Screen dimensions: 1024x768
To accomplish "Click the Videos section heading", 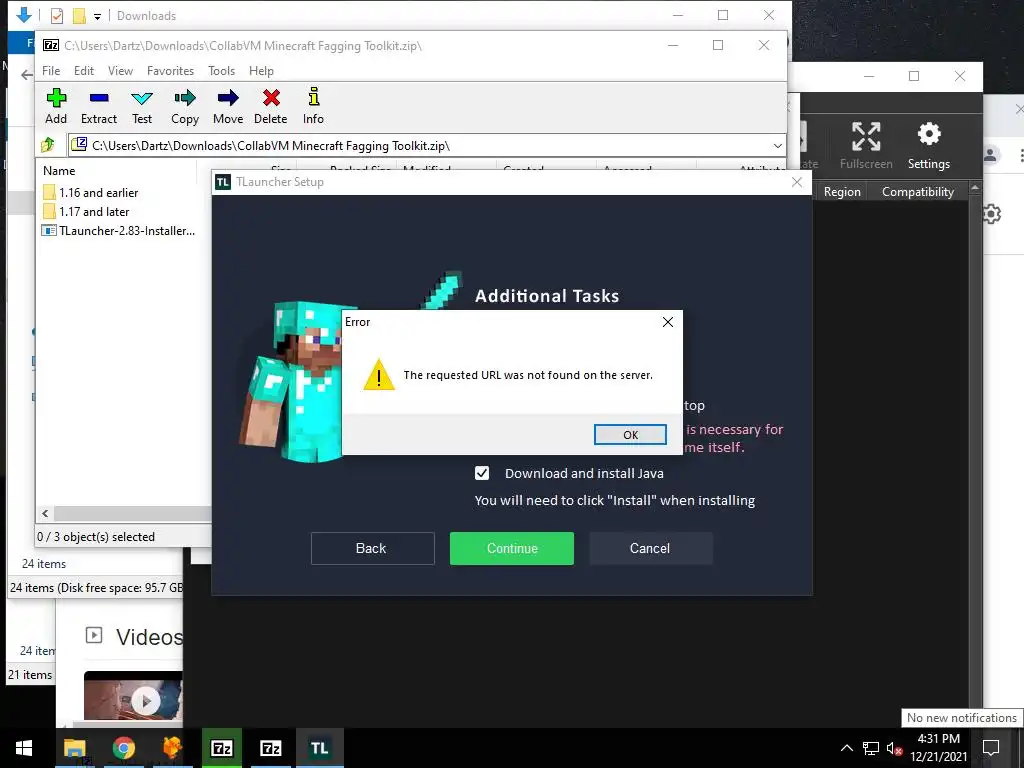I will pos(149,637).
